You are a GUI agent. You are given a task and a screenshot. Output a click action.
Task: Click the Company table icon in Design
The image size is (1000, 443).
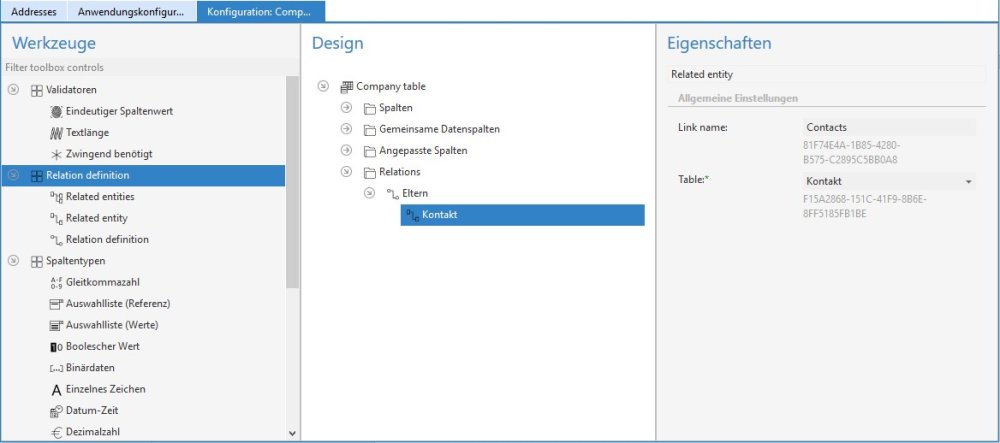pyautogui.click(x=347, y=87)
